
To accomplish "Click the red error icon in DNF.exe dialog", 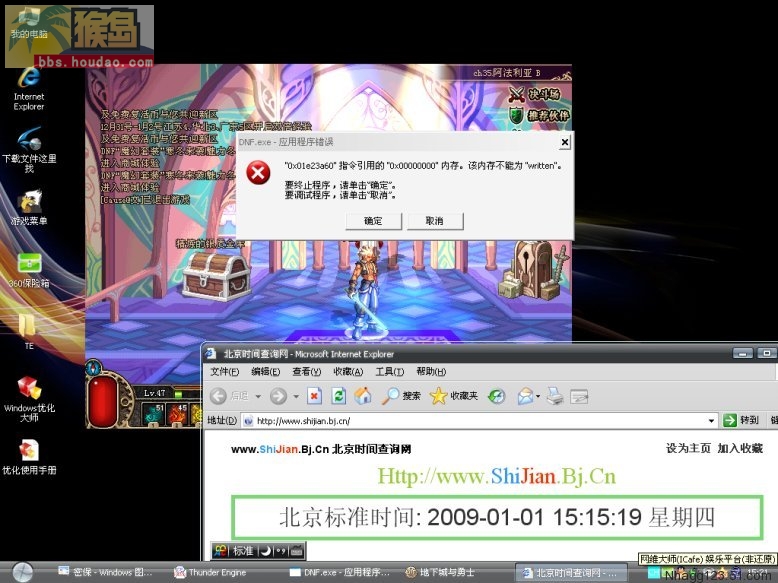I will [x=259, y=173].
